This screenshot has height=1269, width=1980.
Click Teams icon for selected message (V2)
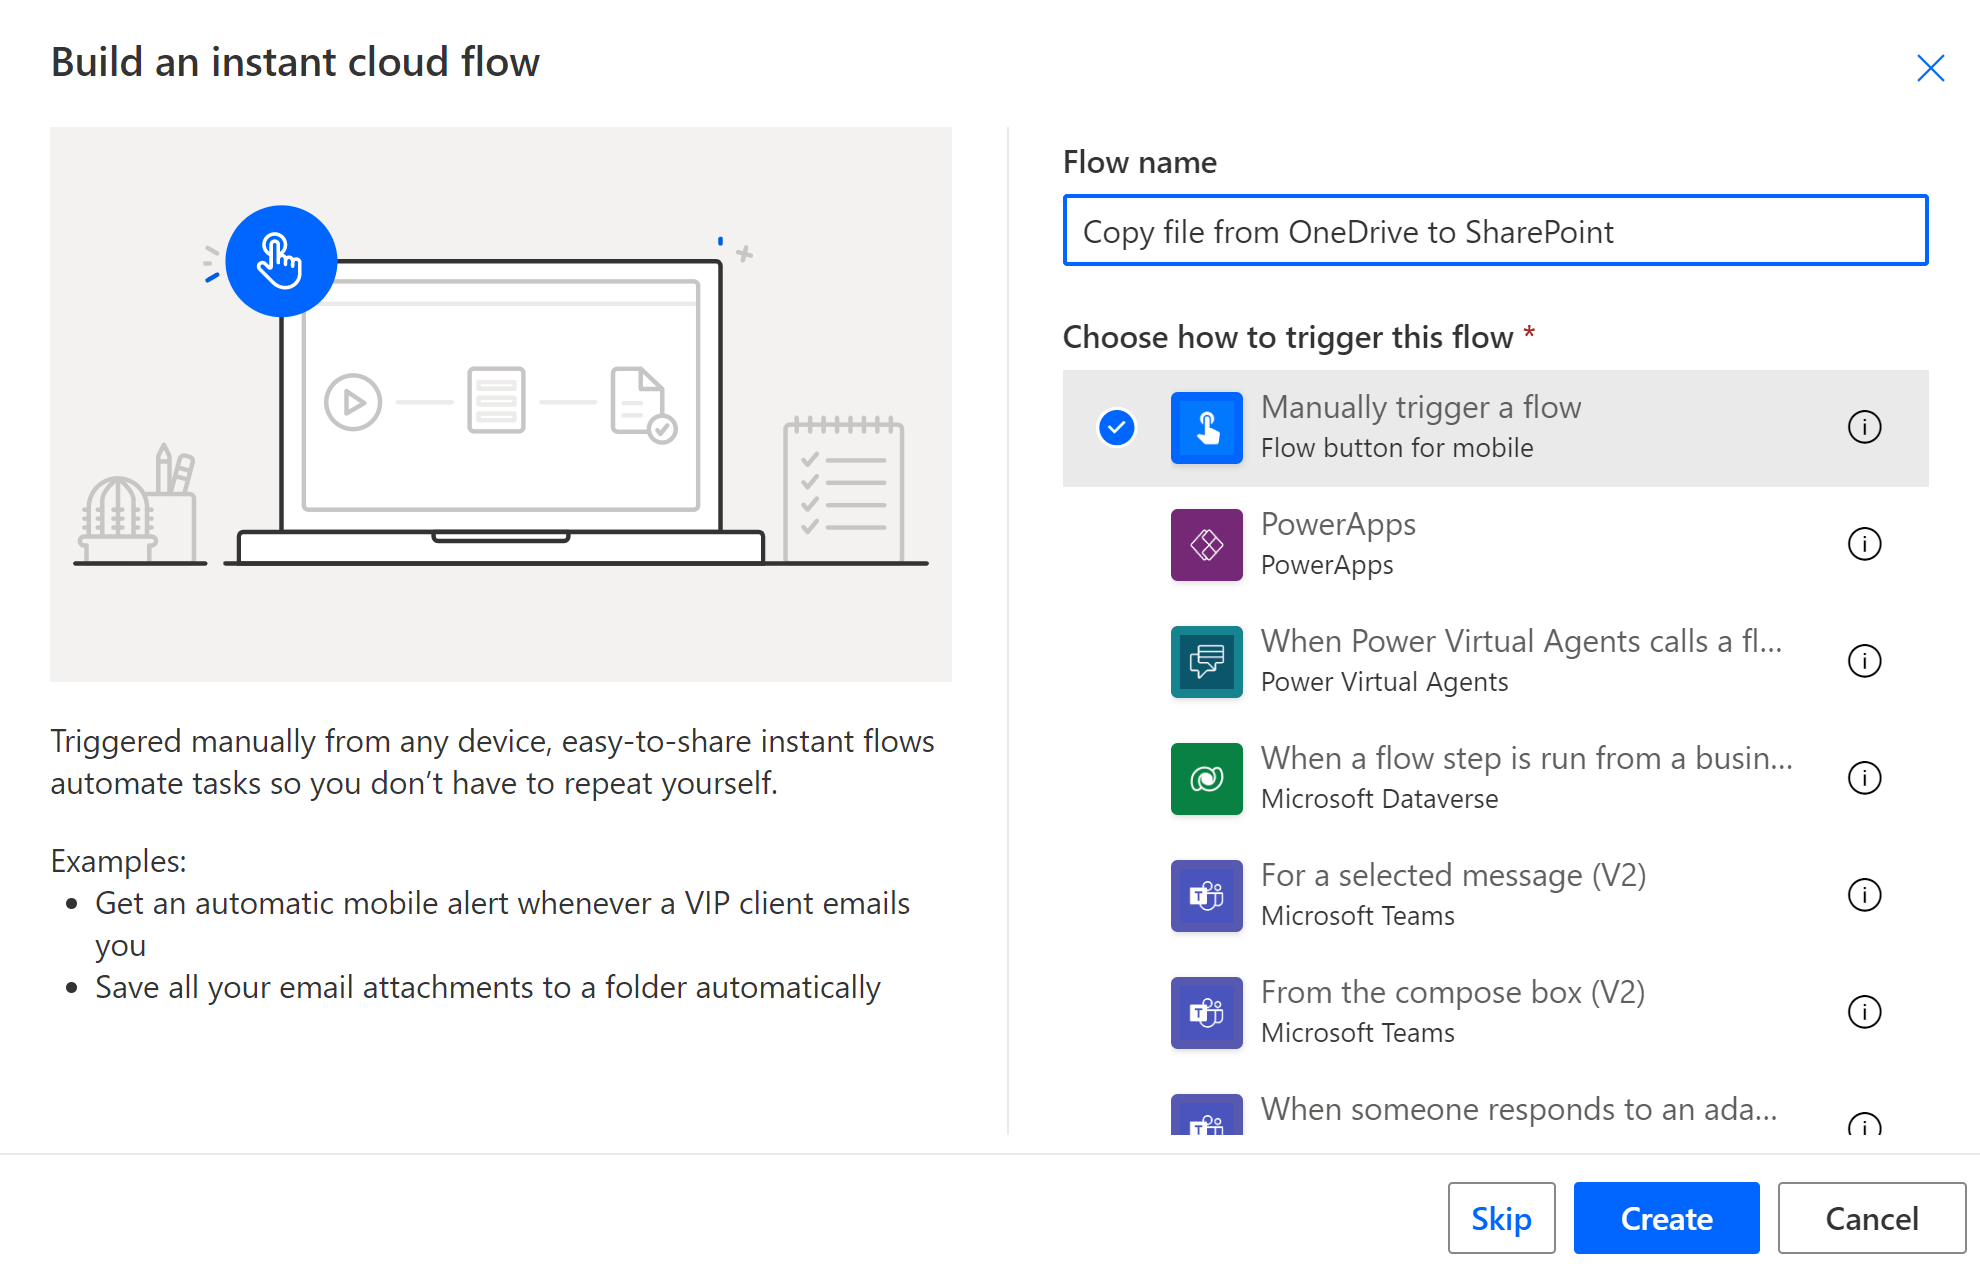[x=1206, y=896]
